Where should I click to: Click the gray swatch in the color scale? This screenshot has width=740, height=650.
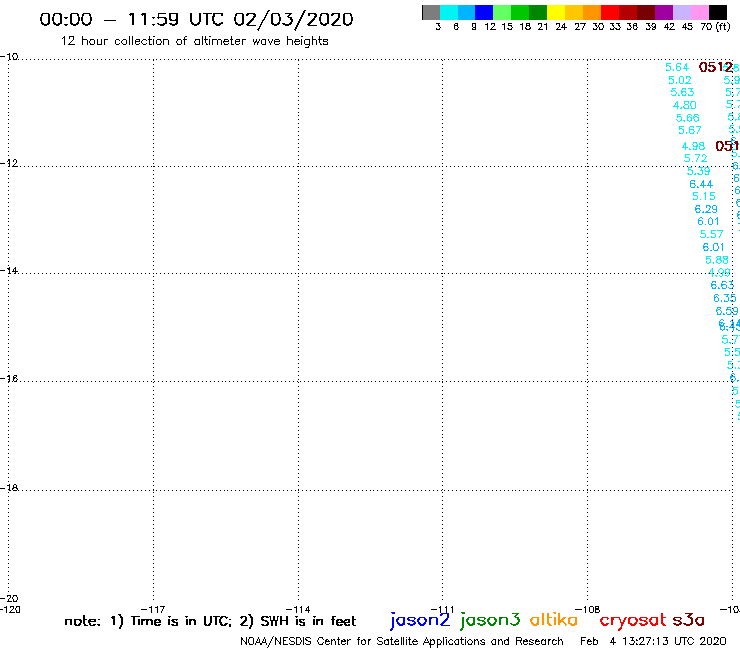pos(431,12)
